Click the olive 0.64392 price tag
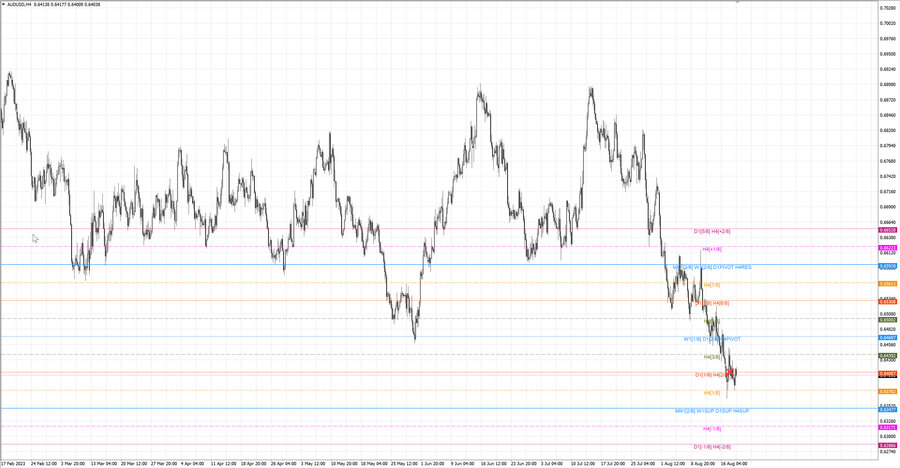 (x=888, y=356)
